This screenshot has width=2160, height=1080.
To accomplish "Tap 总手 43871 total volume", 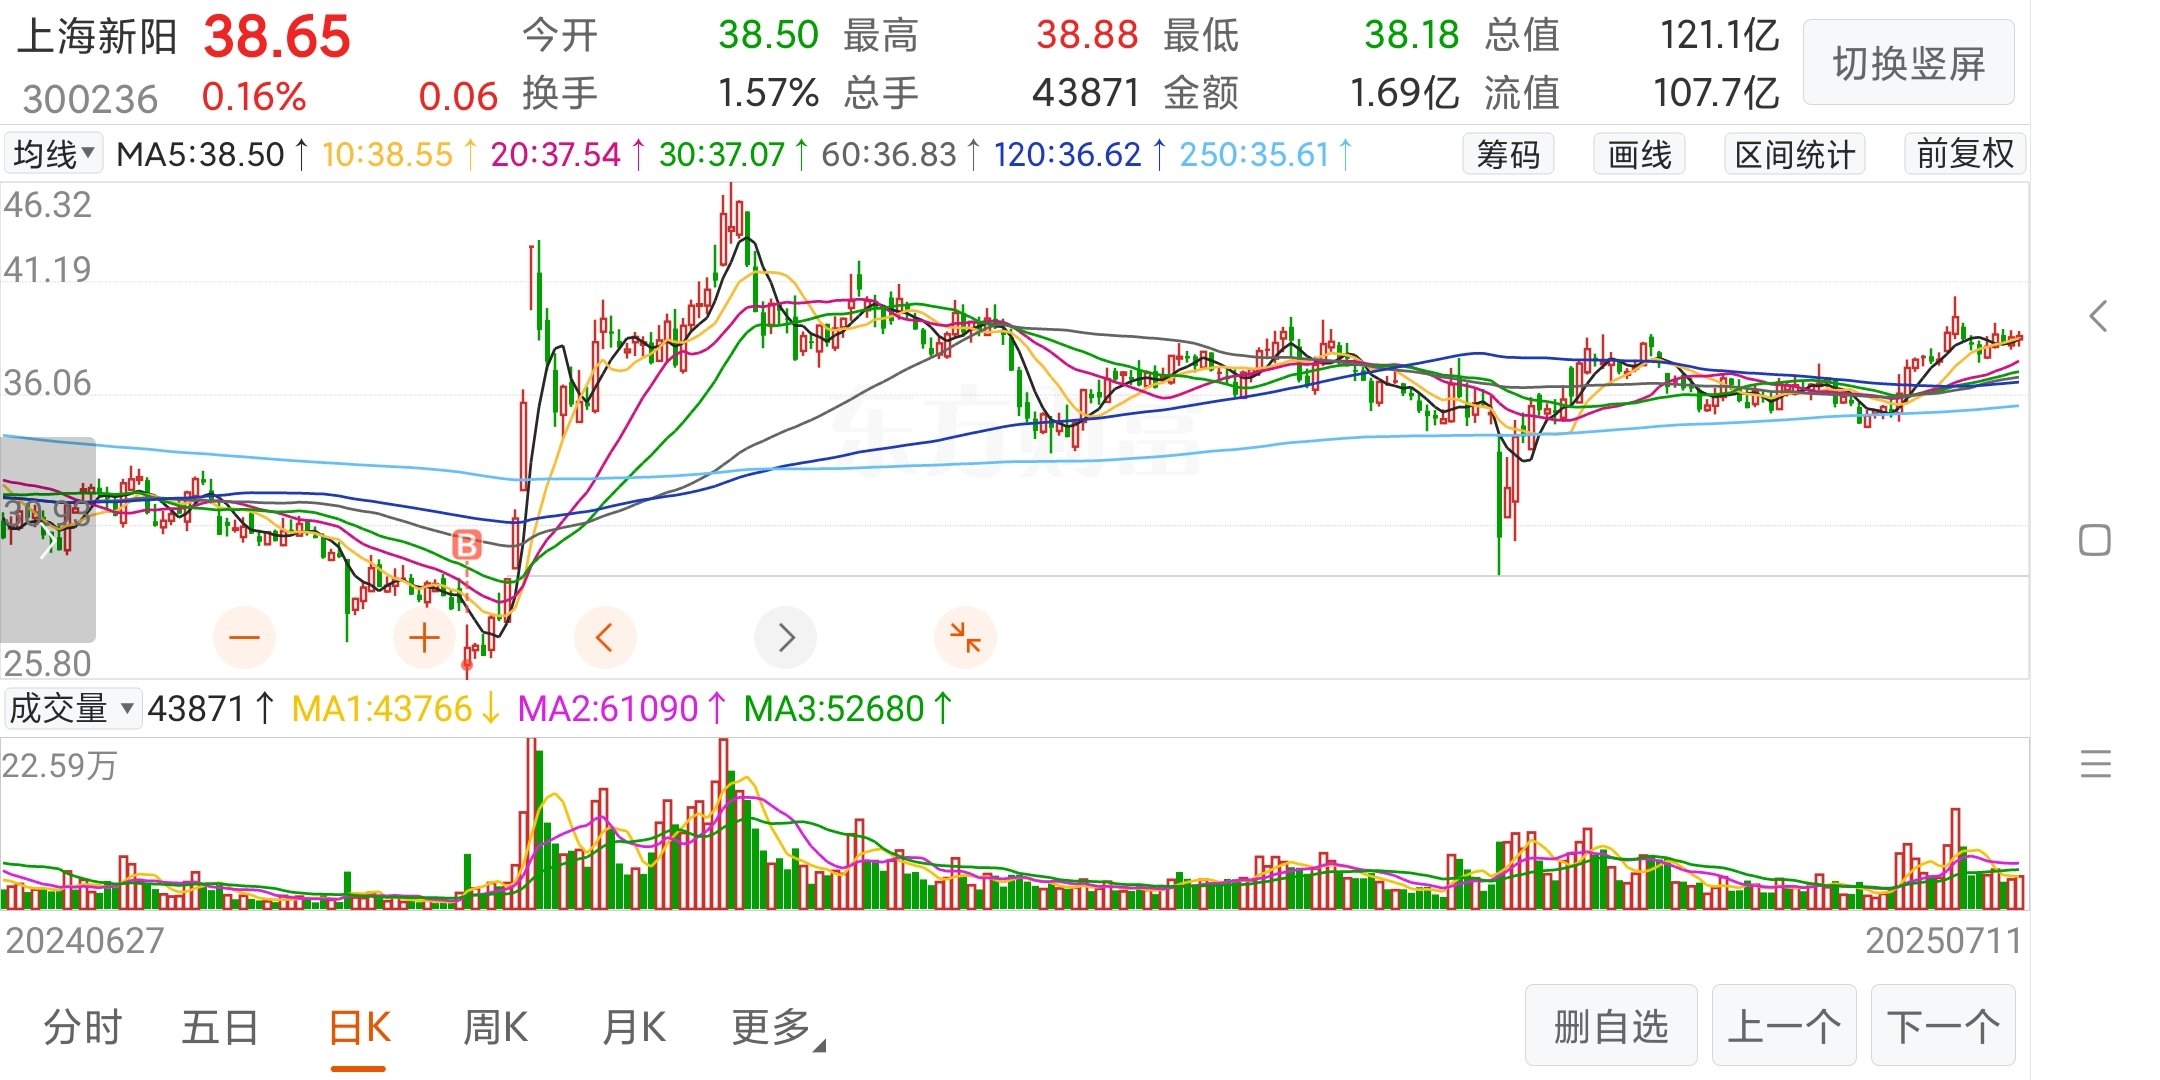I will point(1086,93).
